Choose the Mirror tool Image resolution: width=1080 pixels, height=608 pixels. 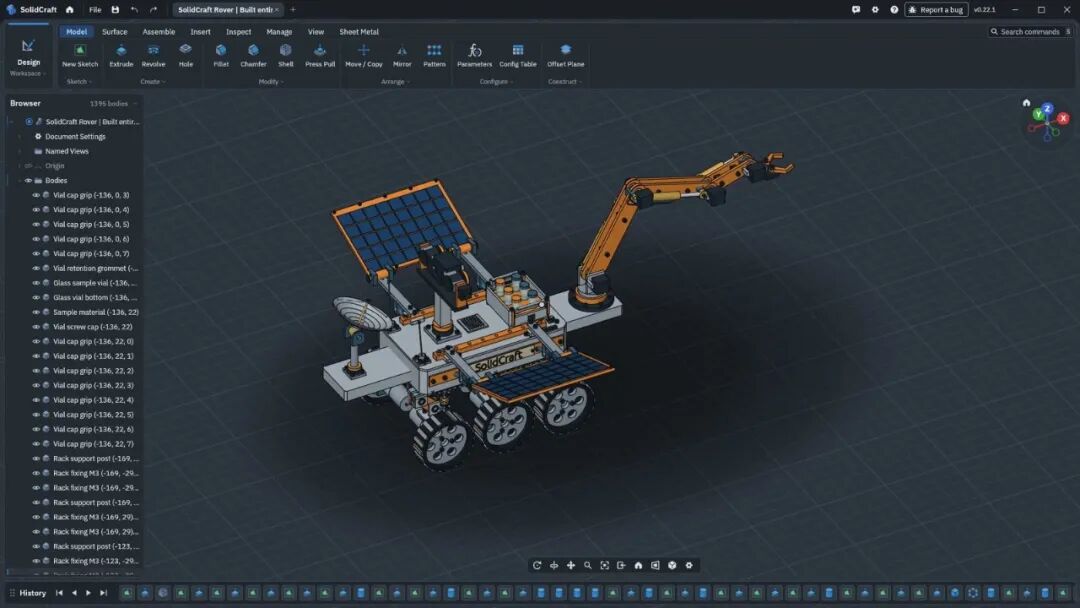click(402, 56)
